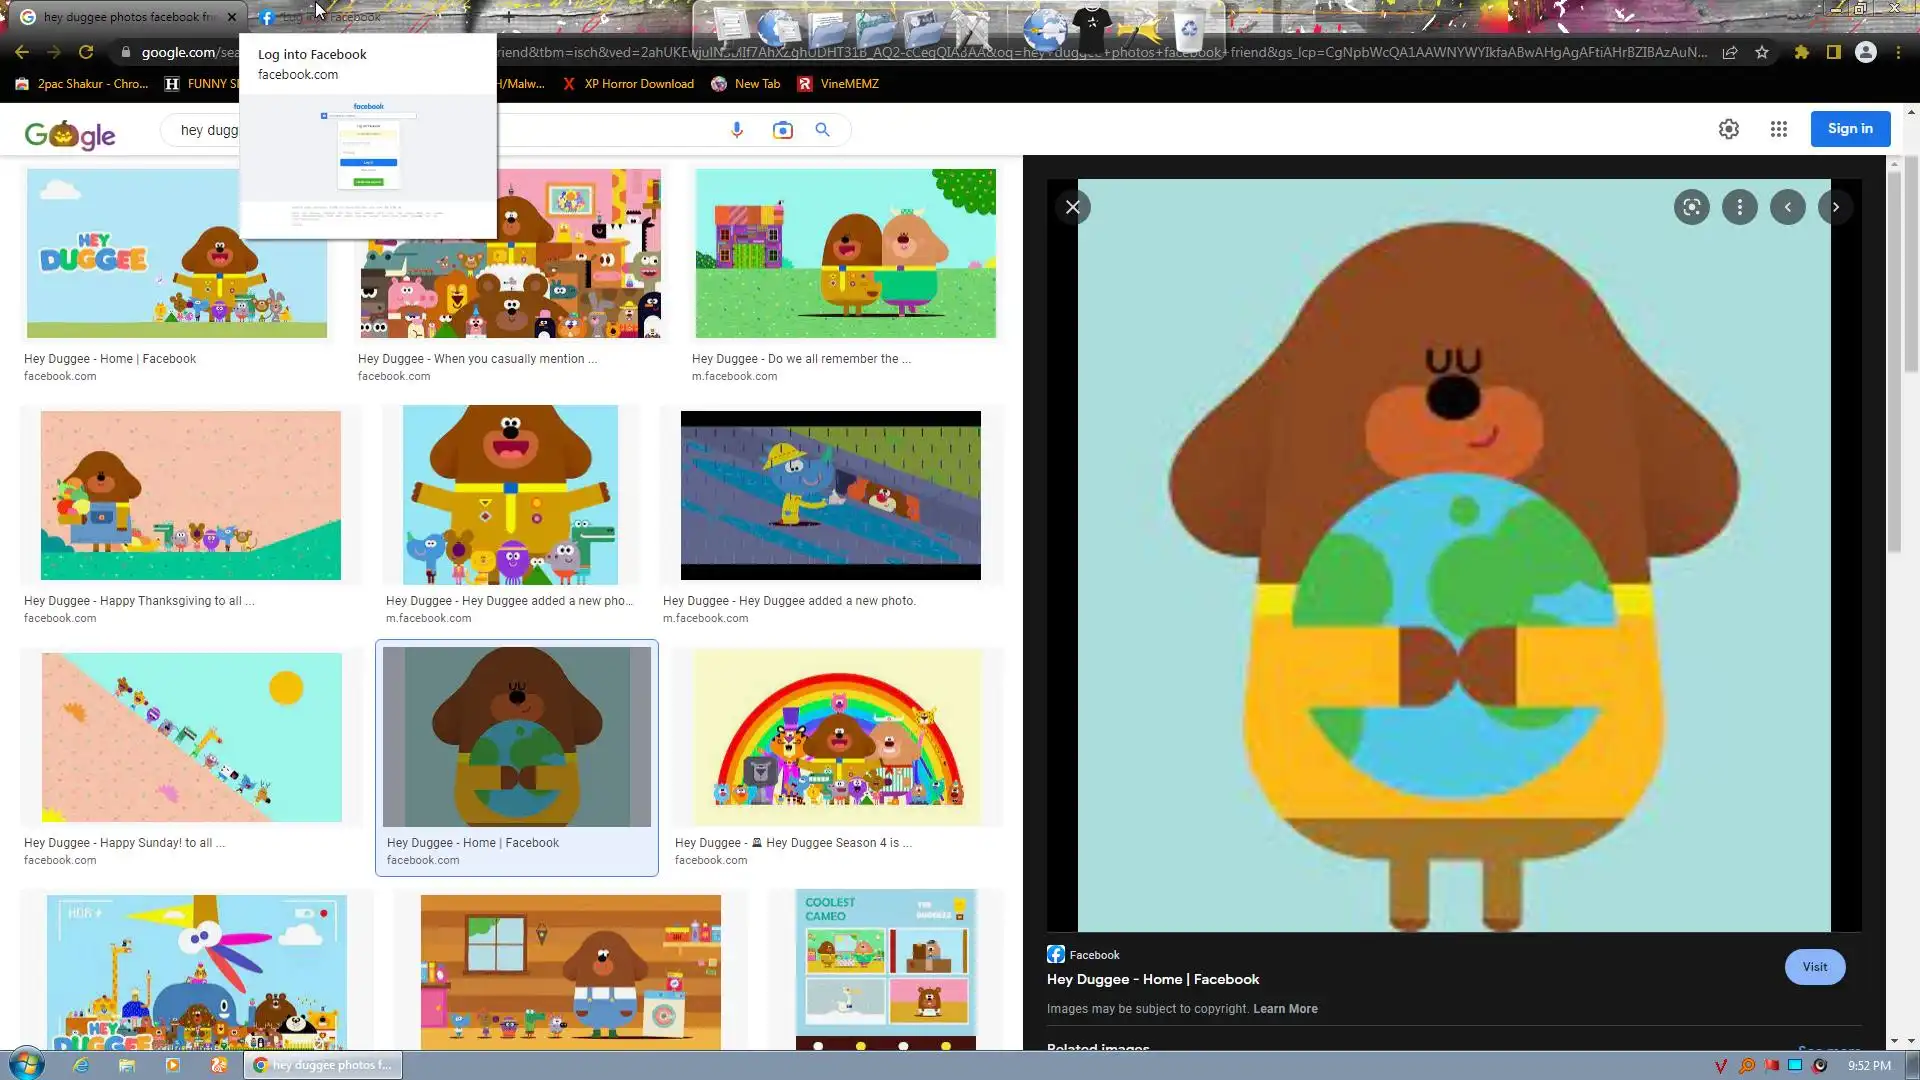1920x1080 pixels.
Task: Click the Visit button
Action: pyautogui.click(x=1814, y=967)
